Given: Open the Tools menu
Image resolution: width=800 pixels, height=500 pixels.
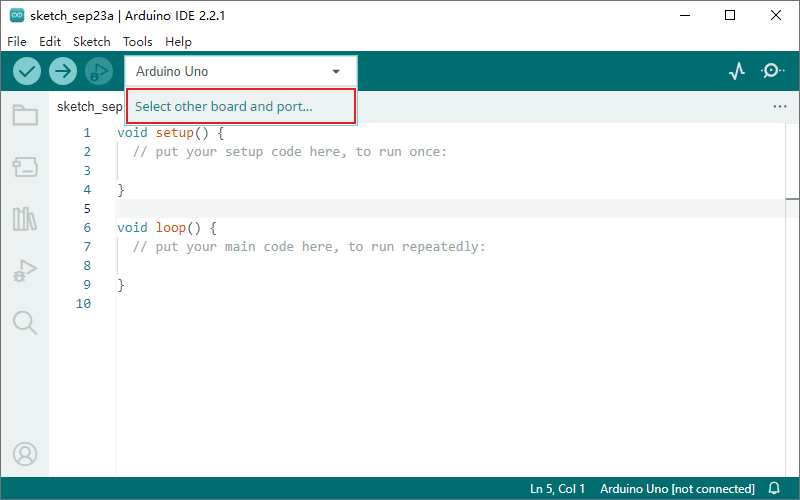Looking at the screenshot, I should (x=138, y=42).
